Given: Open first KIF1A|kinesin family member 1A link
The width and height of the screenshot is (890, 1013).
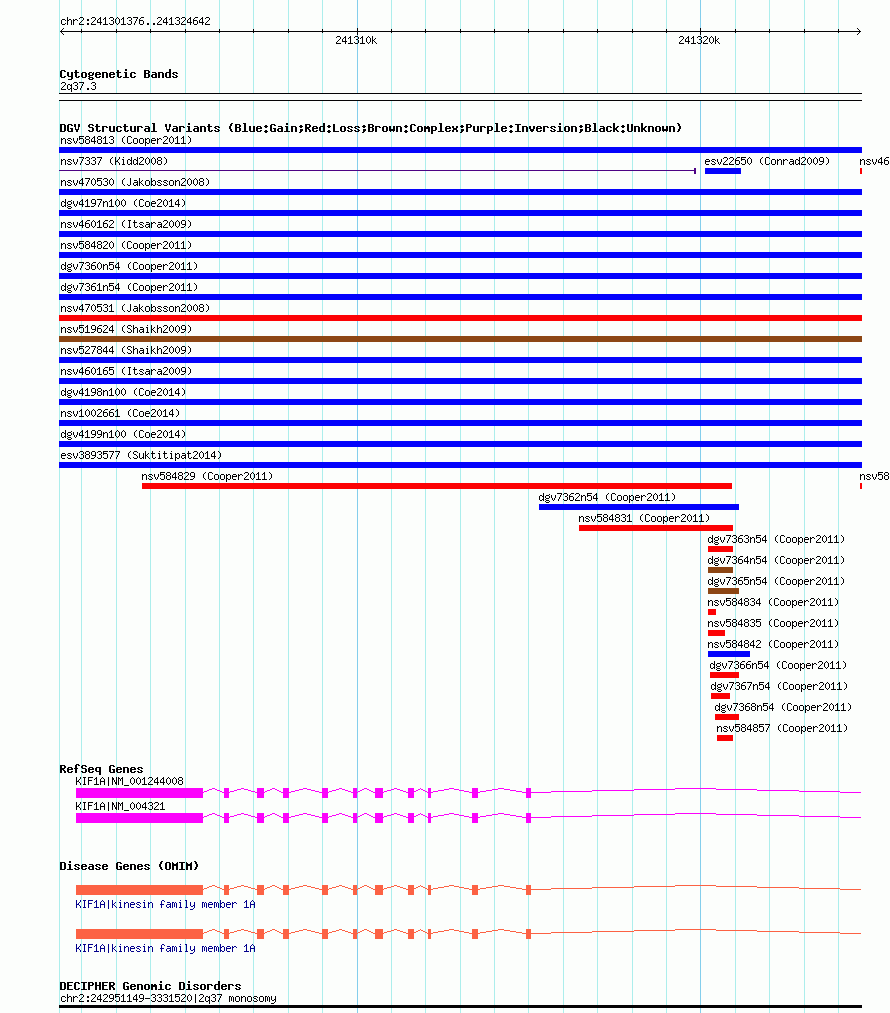Looking at the screenshot, I should 165,904.
